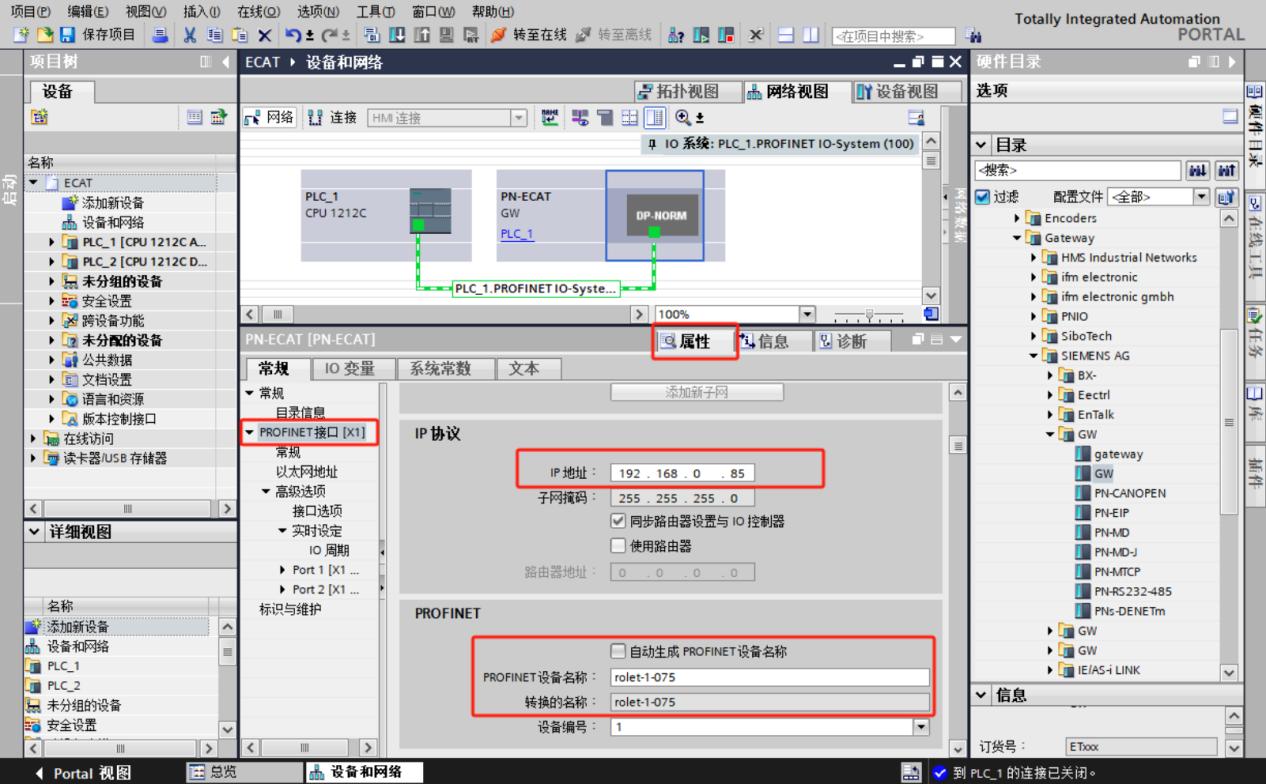The width and height of the screenshot is (1266, 784).
Task: Click the 连接 button in network toolbar
Action: 333,118
